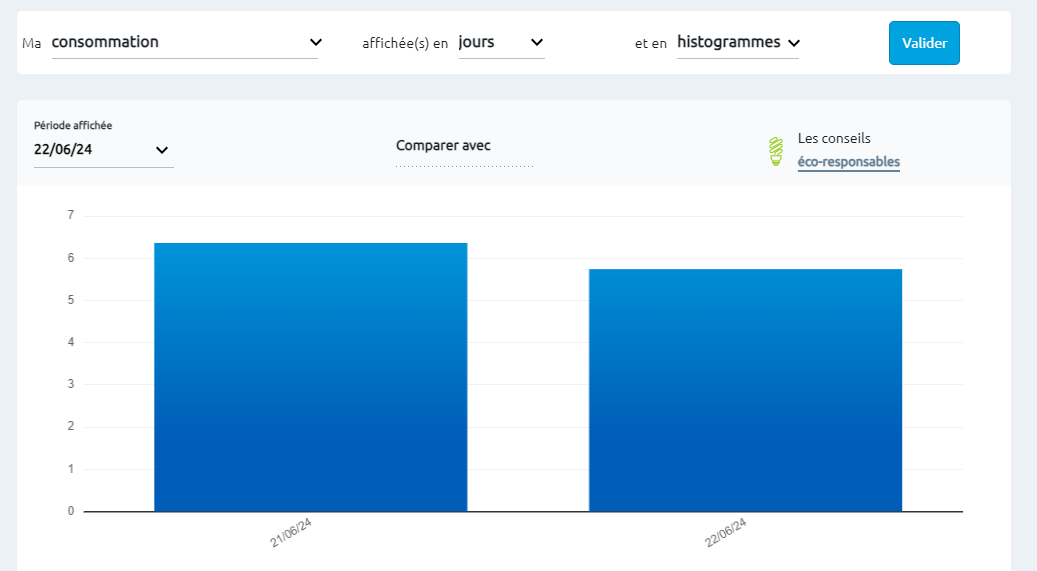Click the chevron arrow beside date 22/06/24

click(162, 150)
